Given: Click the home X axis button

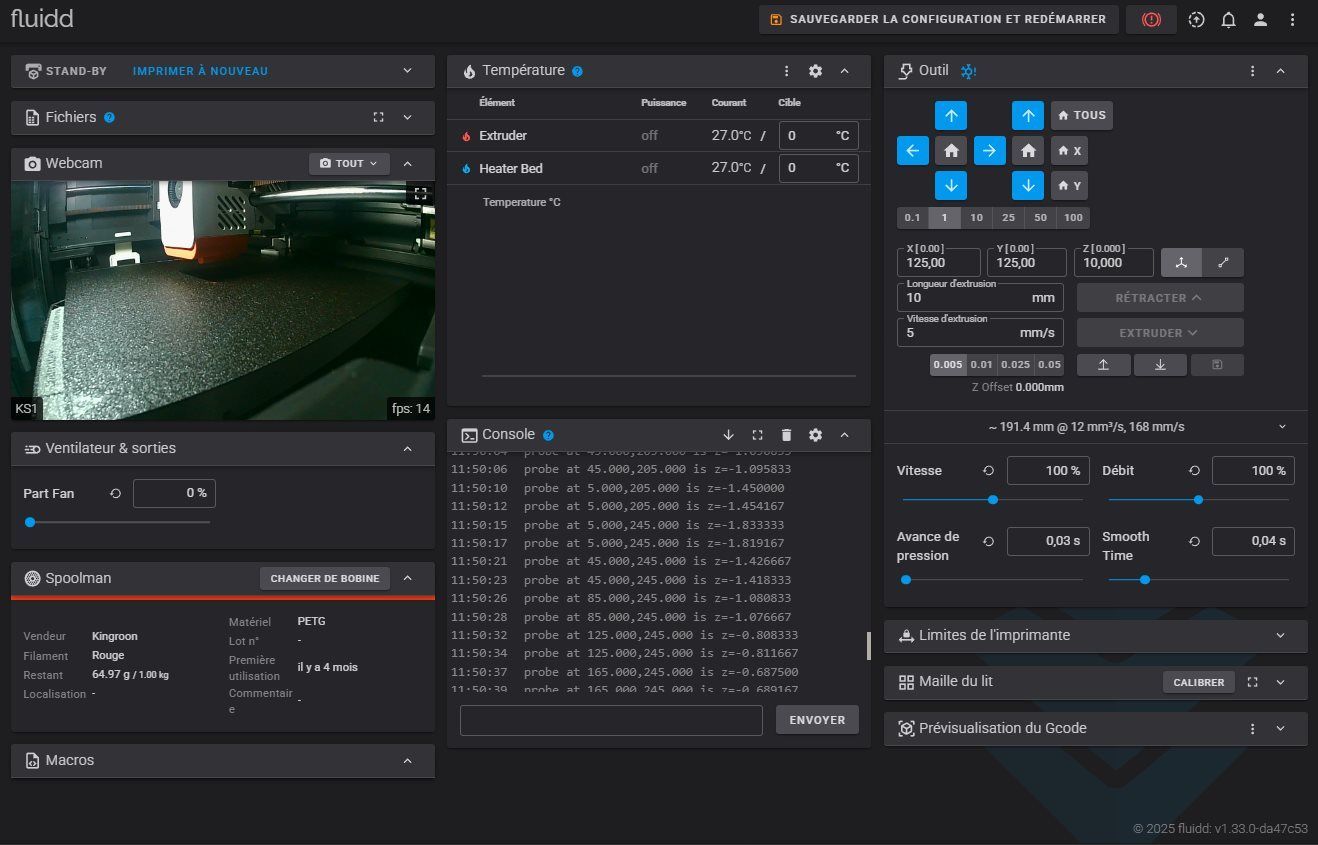Looking at the screenshot, I should [x=1069, y=151].
